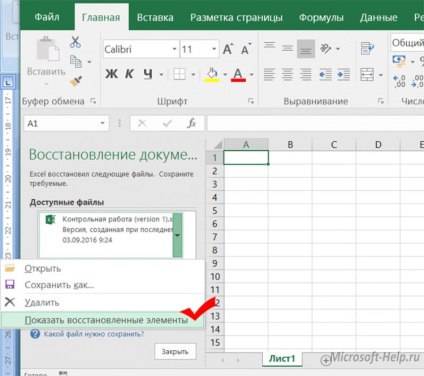This screenshot has width=424, height=376.
Task: Choose Удалить in the context menu
Action: [x=102, y=303]
